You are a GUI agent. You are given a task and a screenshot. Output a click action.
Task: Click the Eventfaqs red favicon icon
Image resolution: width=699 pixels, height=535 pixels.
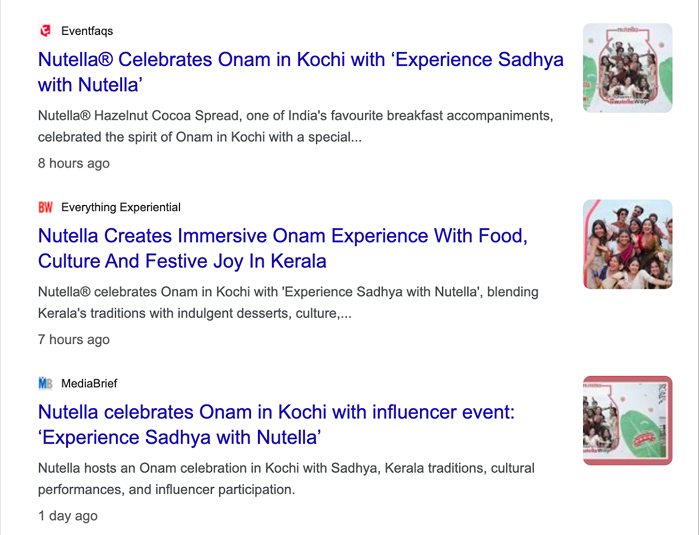(45, 31)
